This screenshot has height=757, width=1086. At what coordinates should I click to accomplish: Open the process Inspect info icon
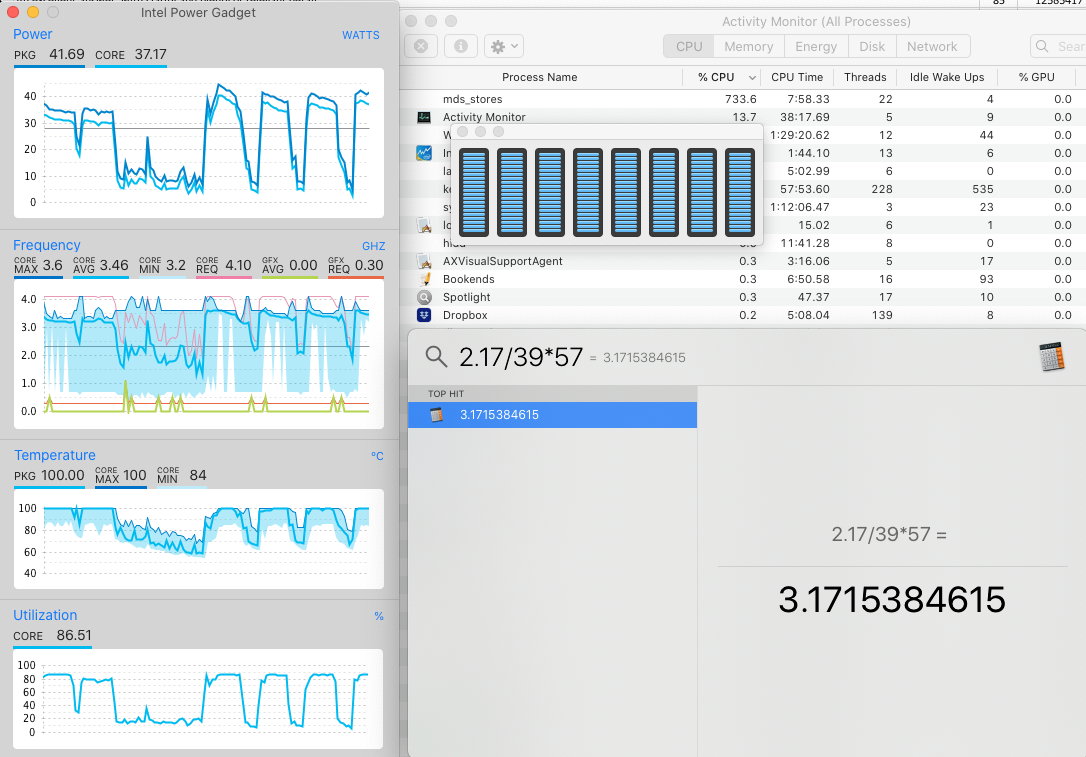pyautogui.click(x=461, y=46)
